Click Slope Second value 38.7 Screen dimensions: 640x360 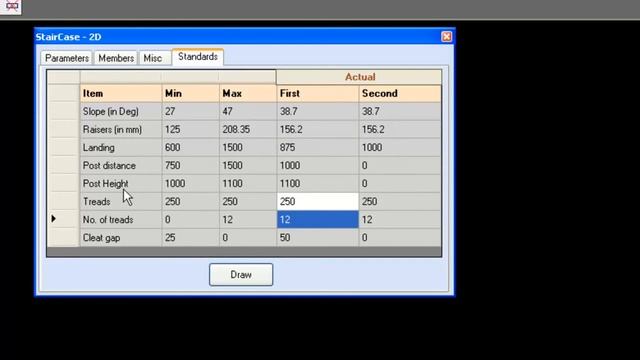click(400, 111)
